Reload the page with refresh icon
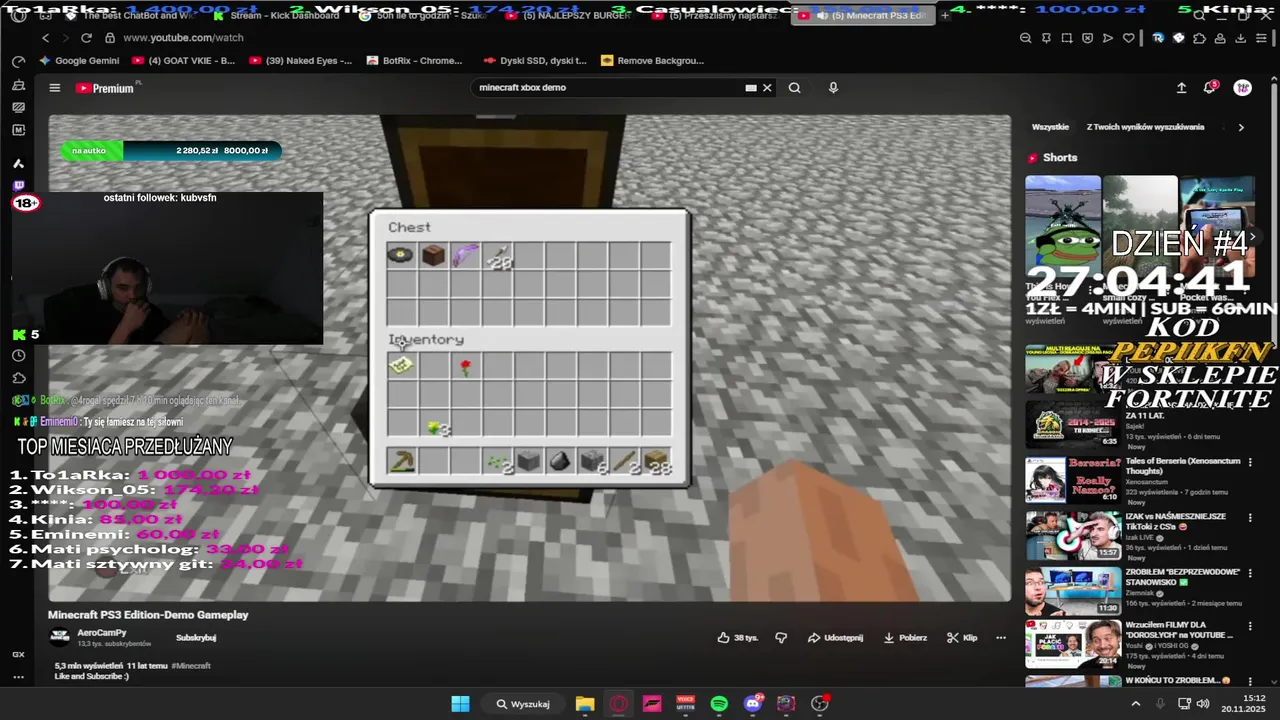Screen dimensions: 1280x720 point(86,38)
